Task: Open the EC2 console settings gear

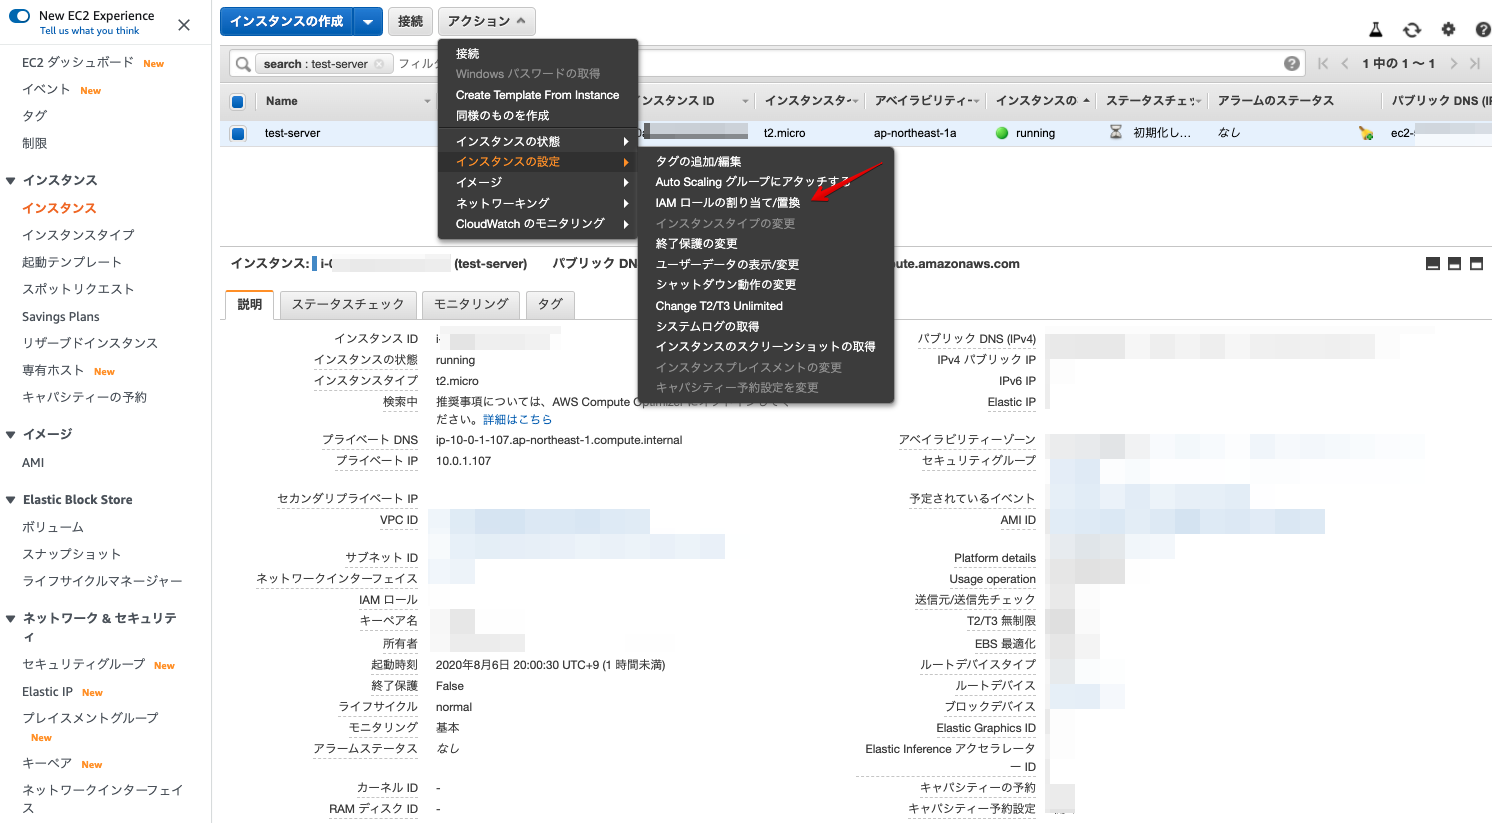Action: coord(1448,29)
